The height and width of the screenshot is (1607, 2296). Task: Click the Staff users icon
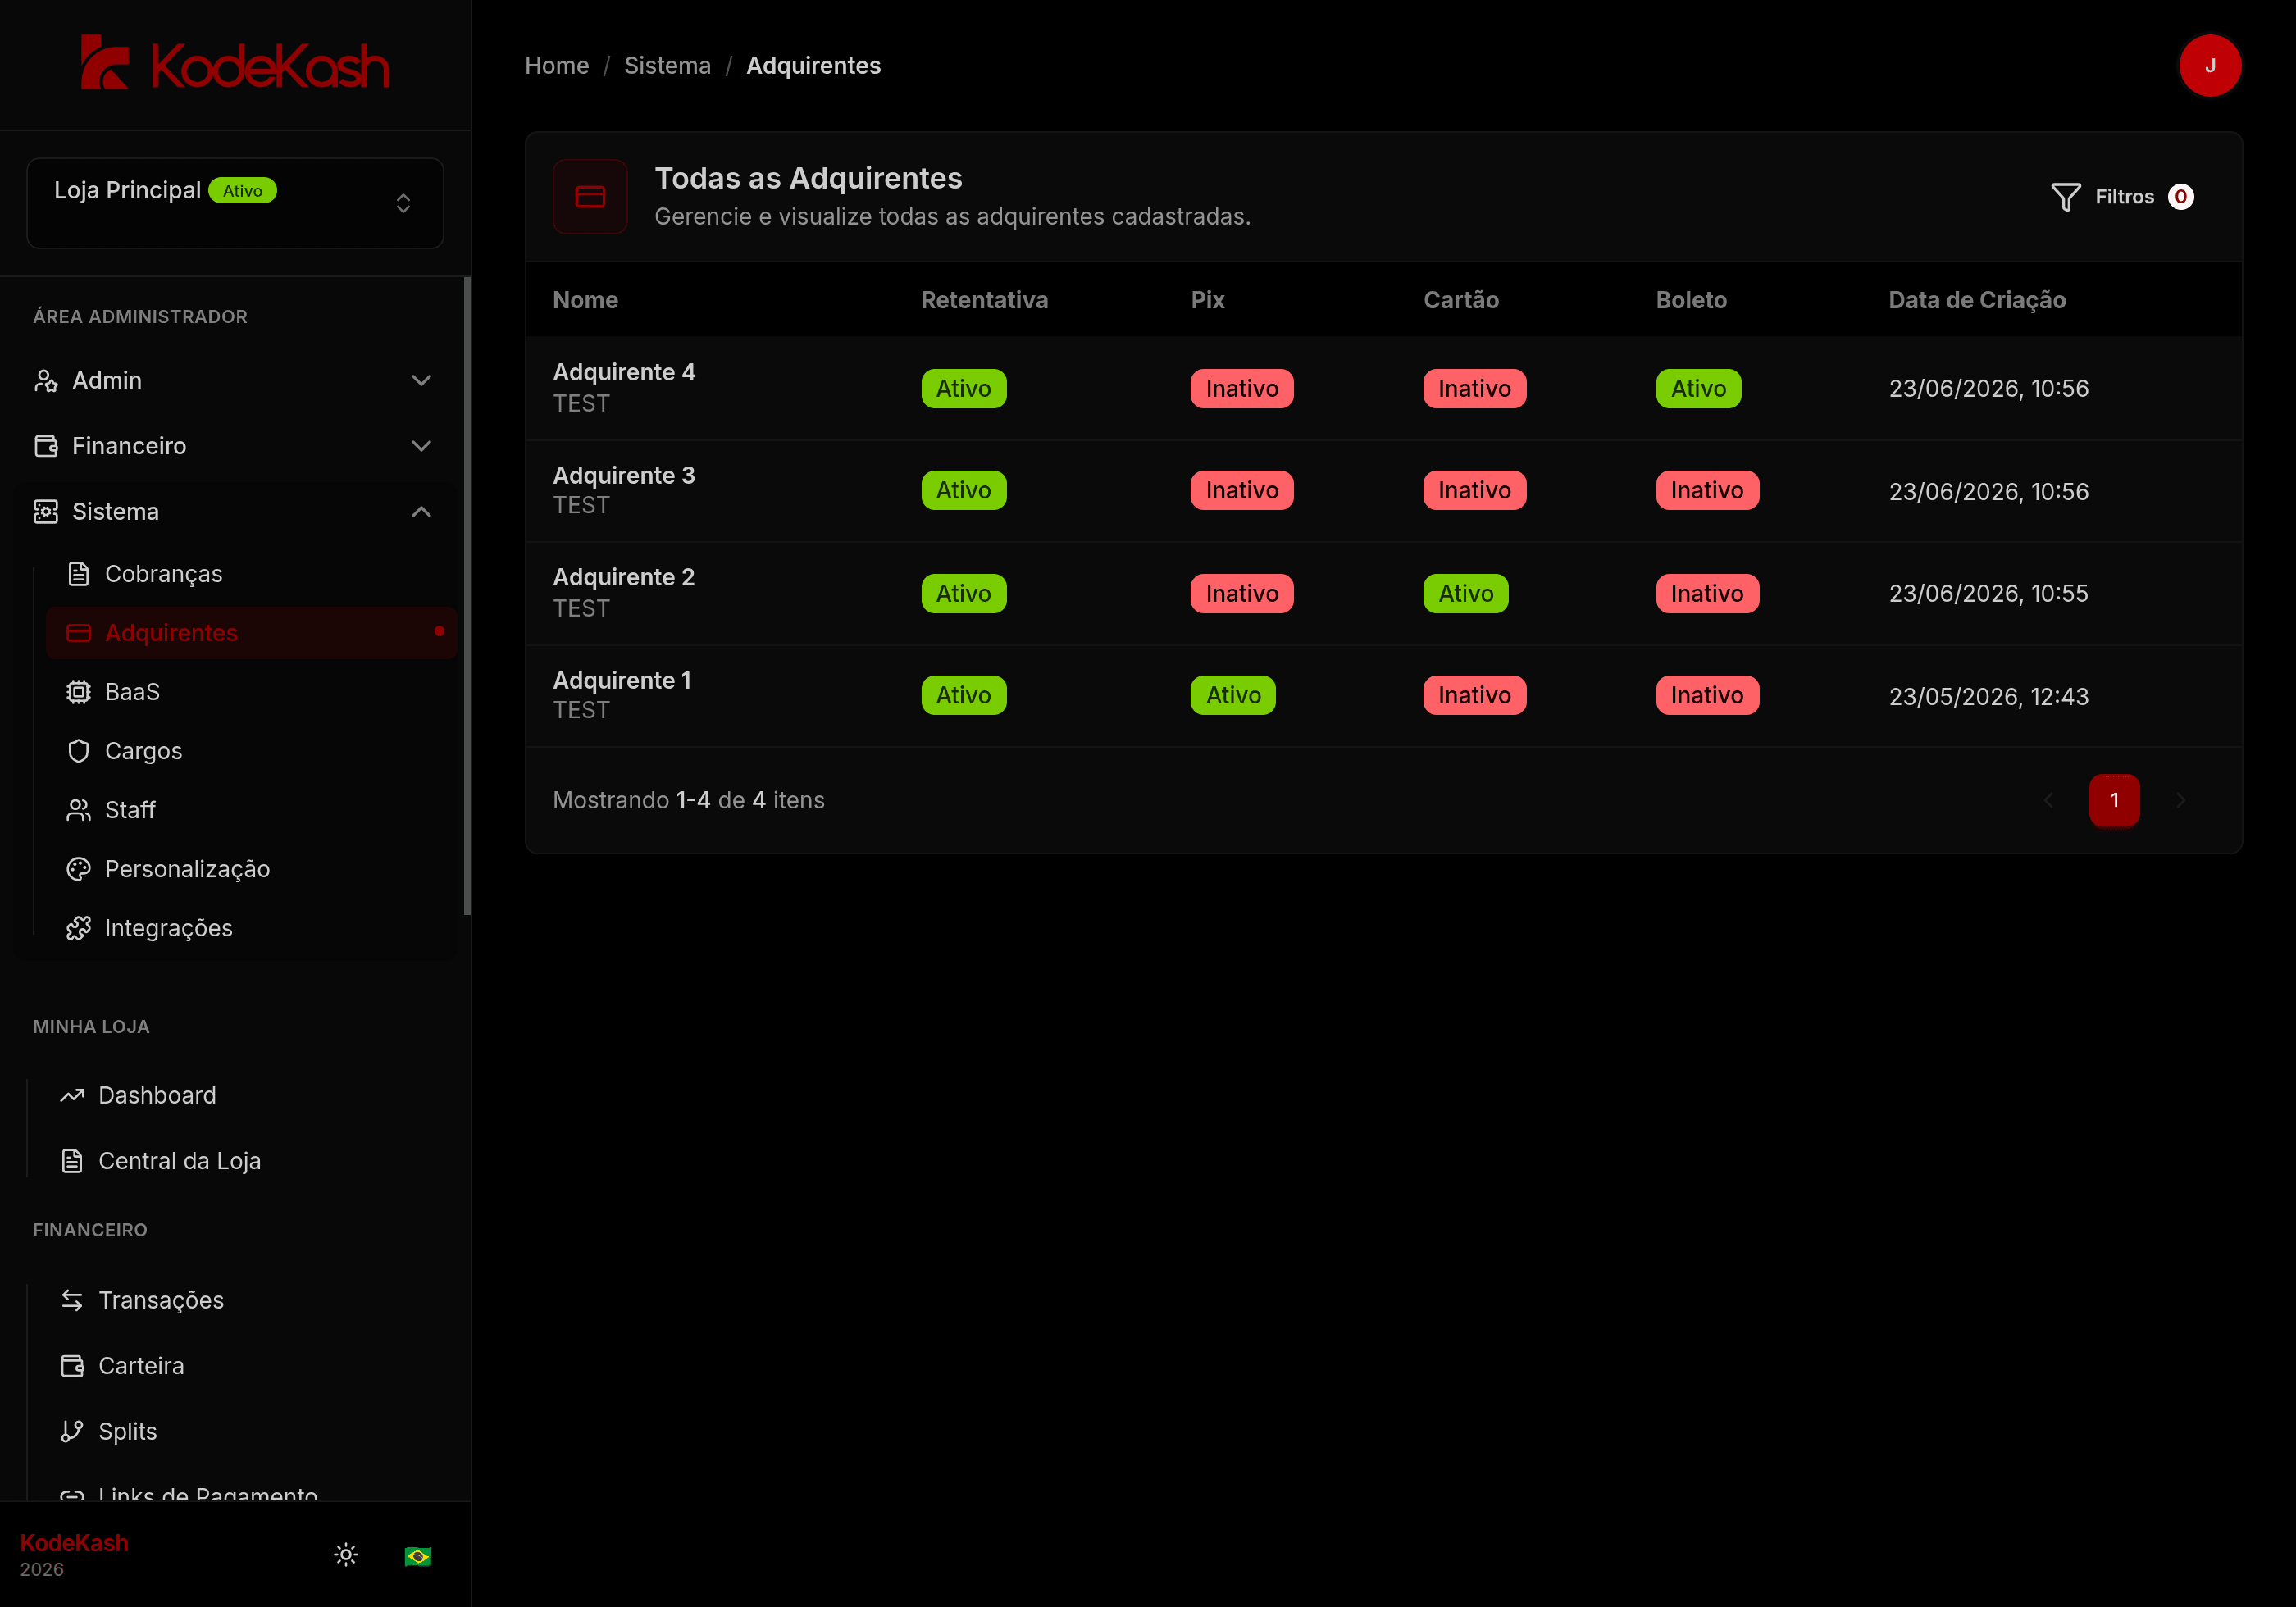point(78,810)
